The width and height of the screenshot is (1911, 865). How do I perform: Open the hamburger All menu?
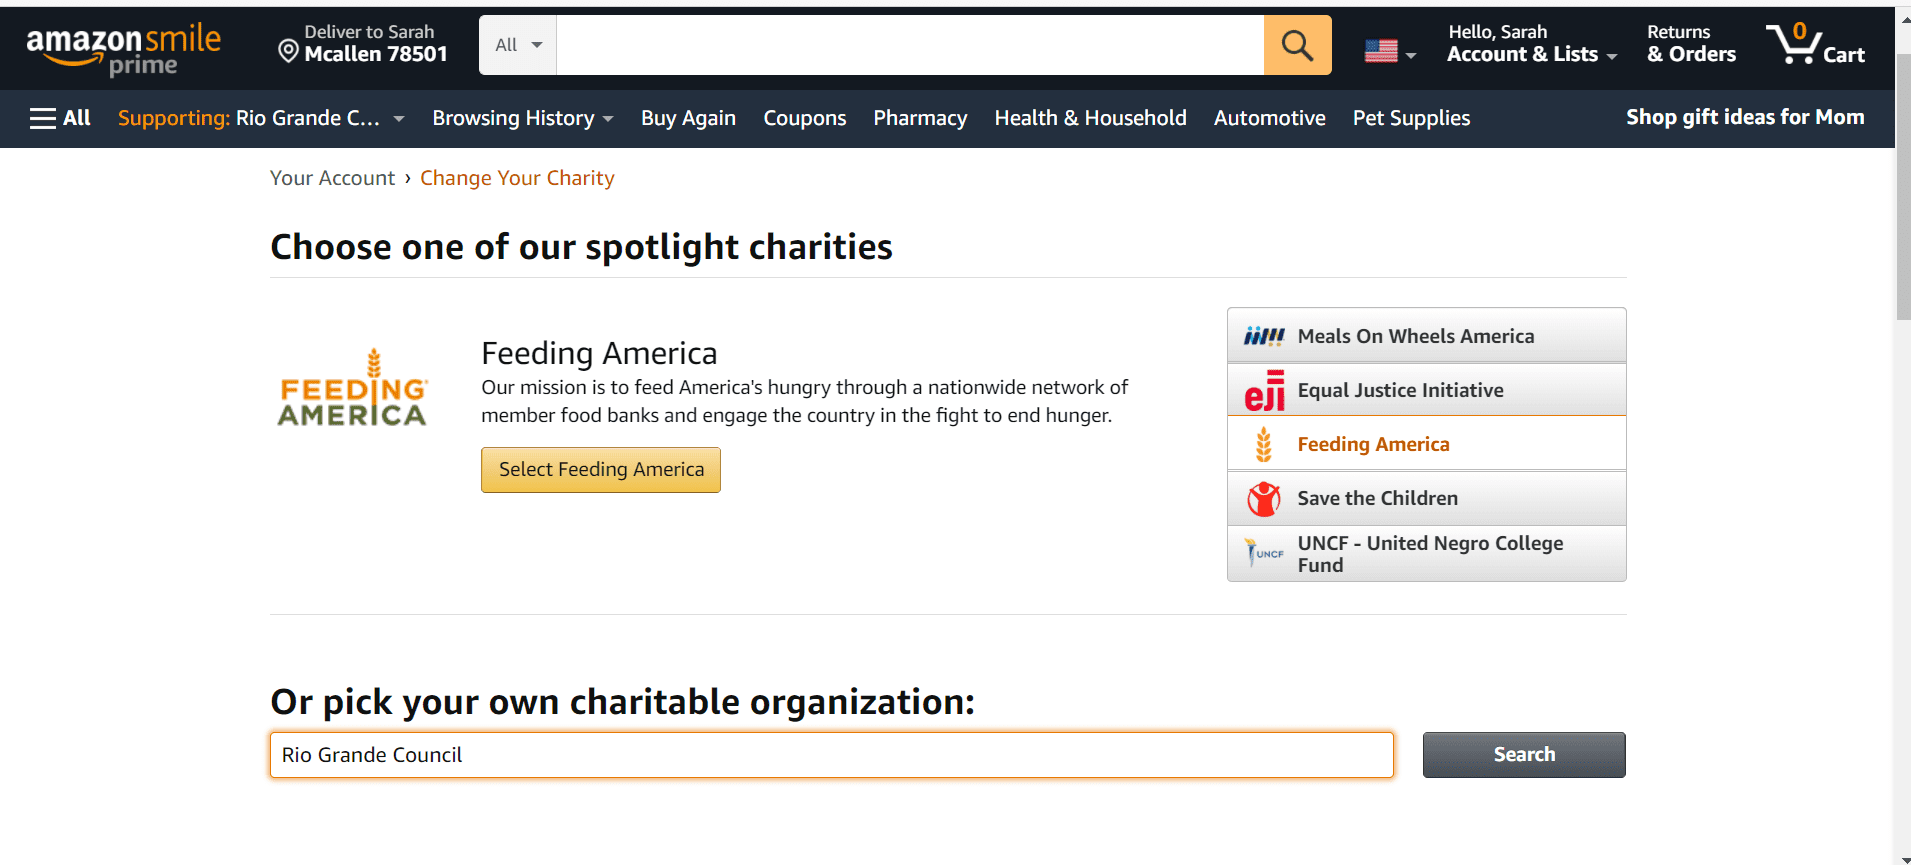tap(60, 118)
